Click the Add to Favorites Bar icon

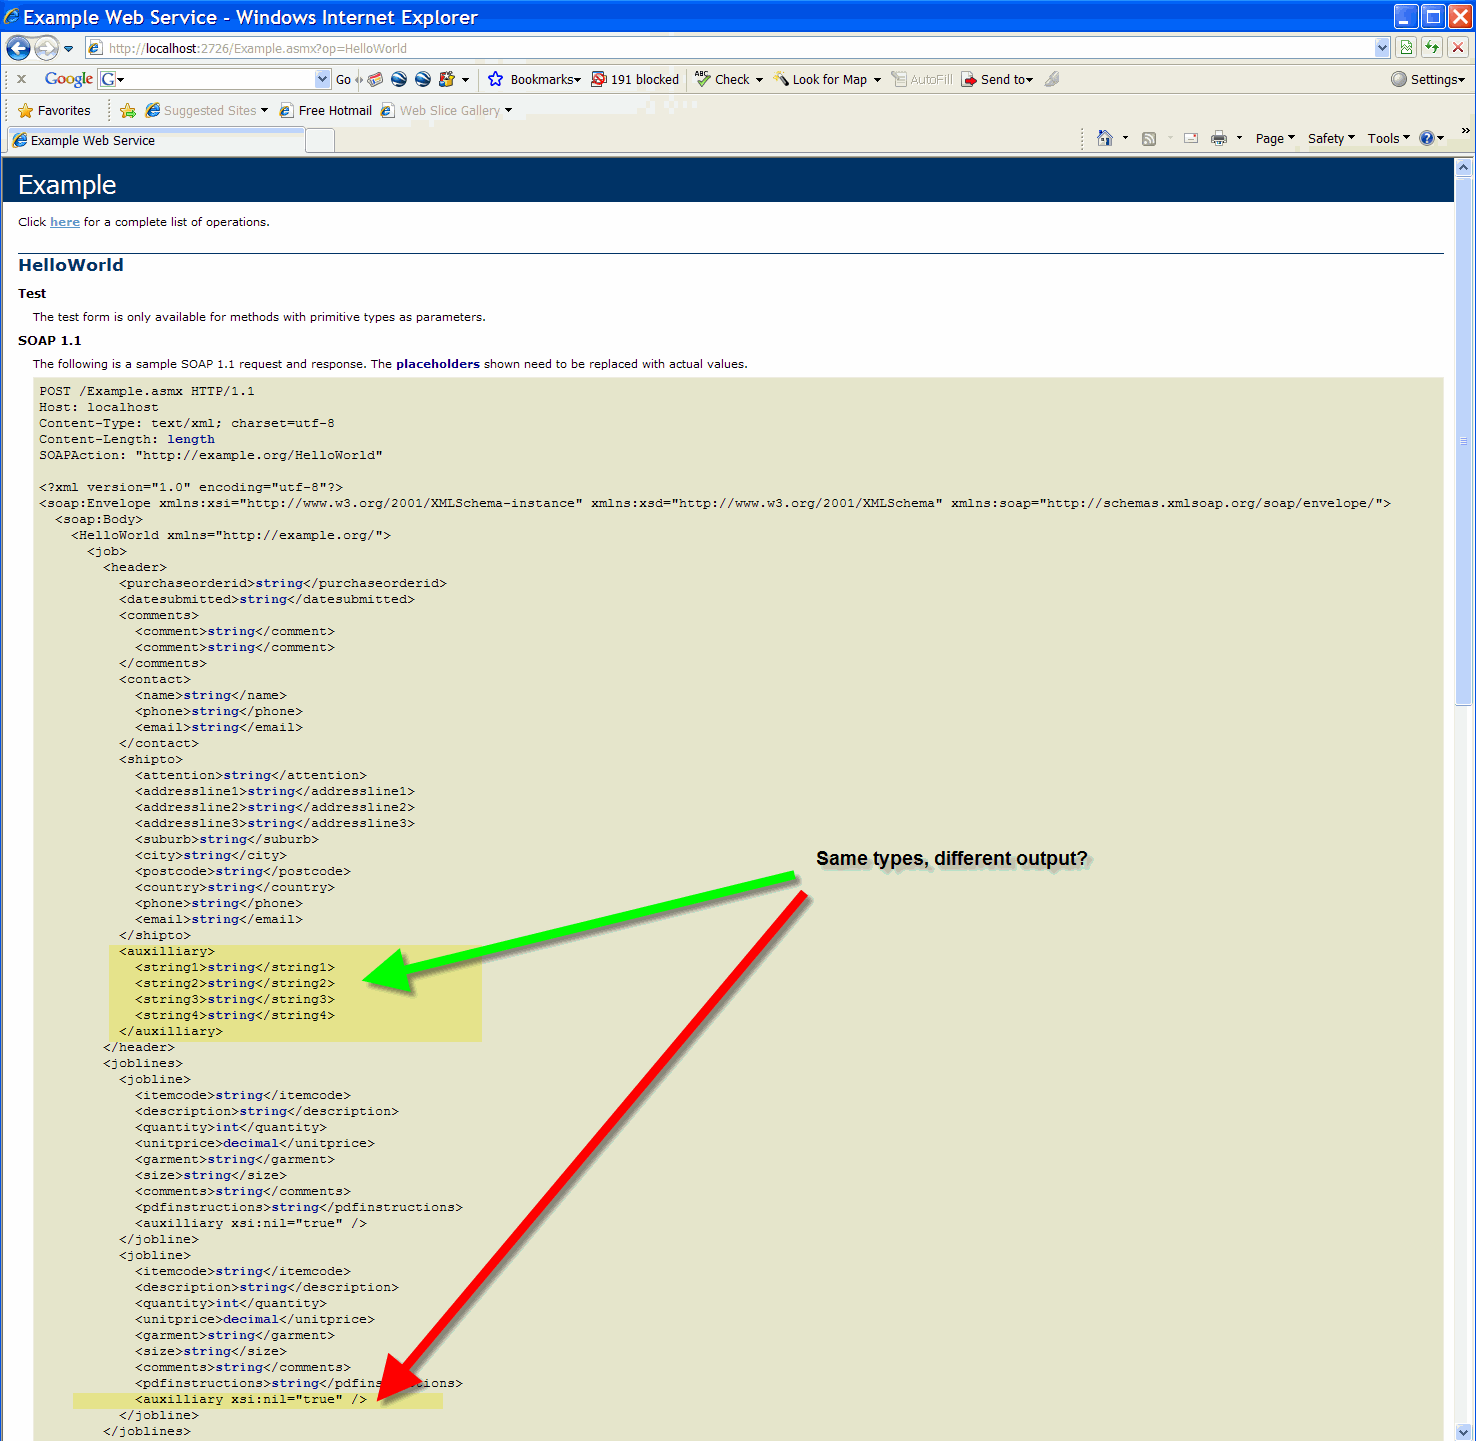coord(128,111)
